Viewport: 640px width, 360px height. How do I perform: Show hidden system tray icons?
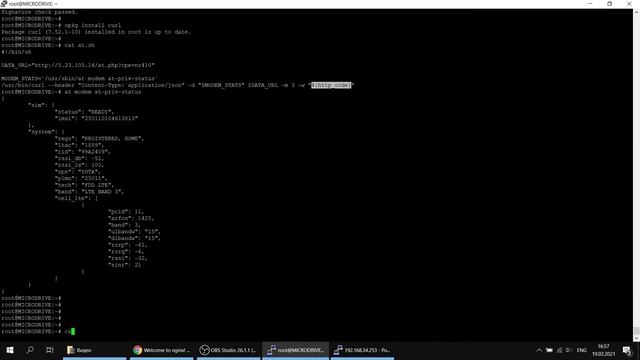point(539,350)
